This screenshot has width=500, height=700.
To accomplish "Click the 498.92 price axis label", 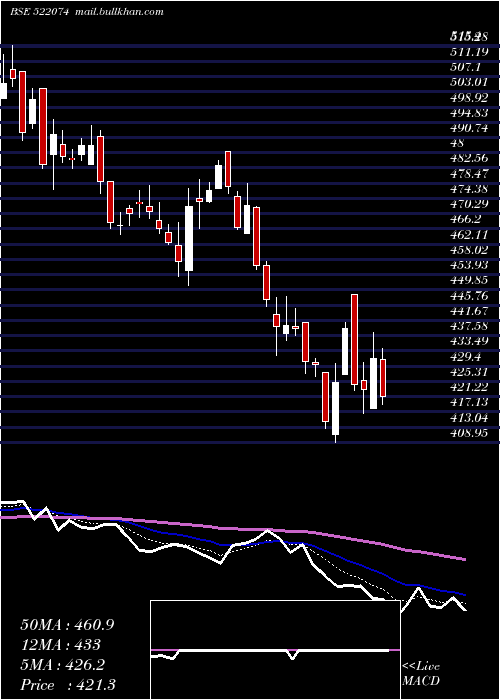I will pyautogui.click(x=468, y=97).
